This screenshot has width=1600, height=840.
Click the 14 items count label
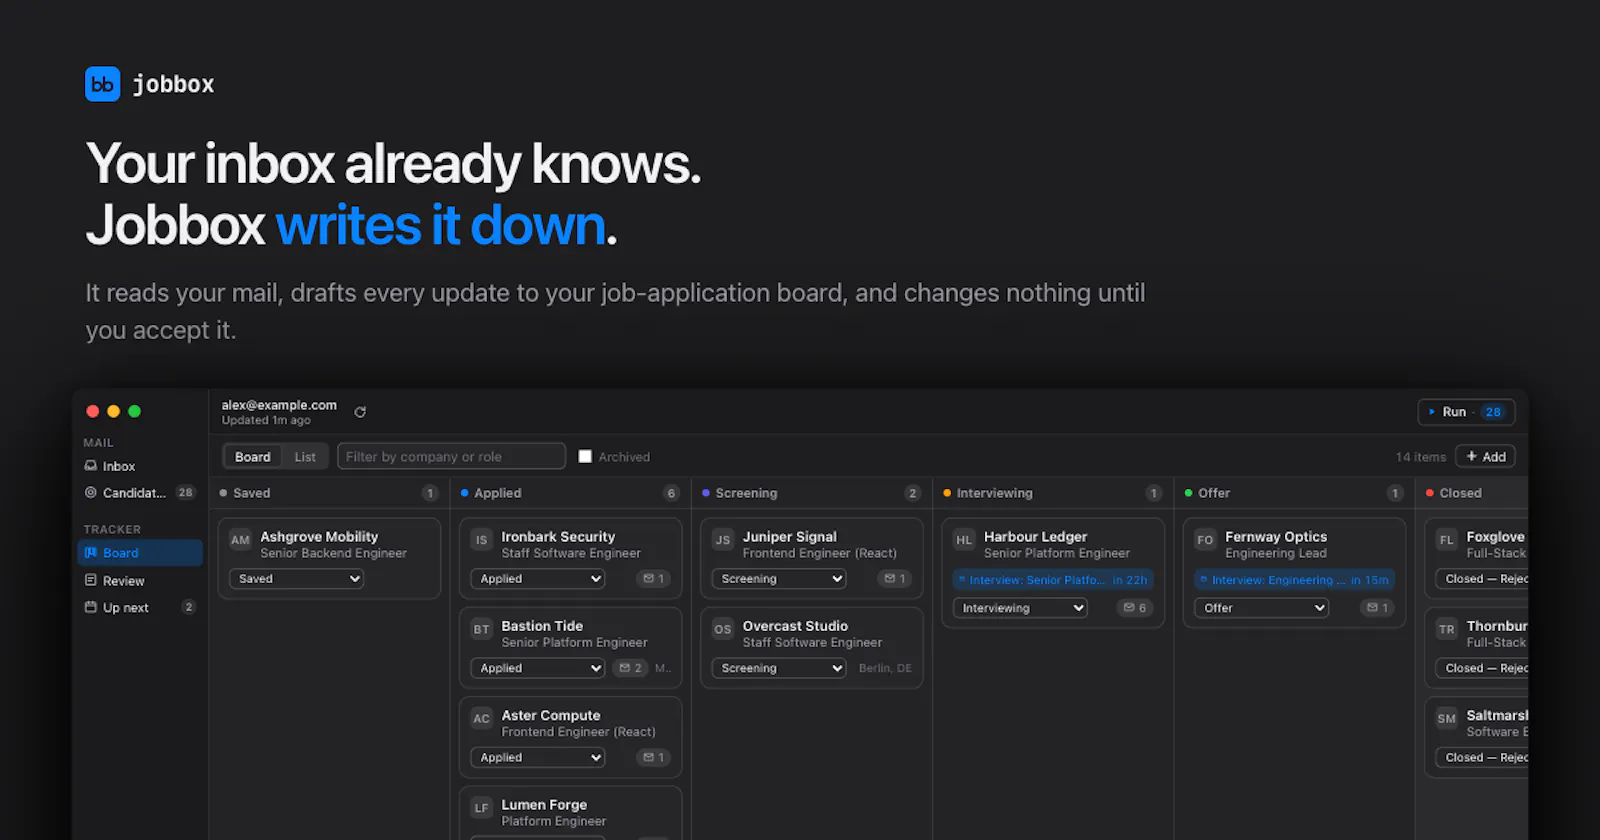1420,457
